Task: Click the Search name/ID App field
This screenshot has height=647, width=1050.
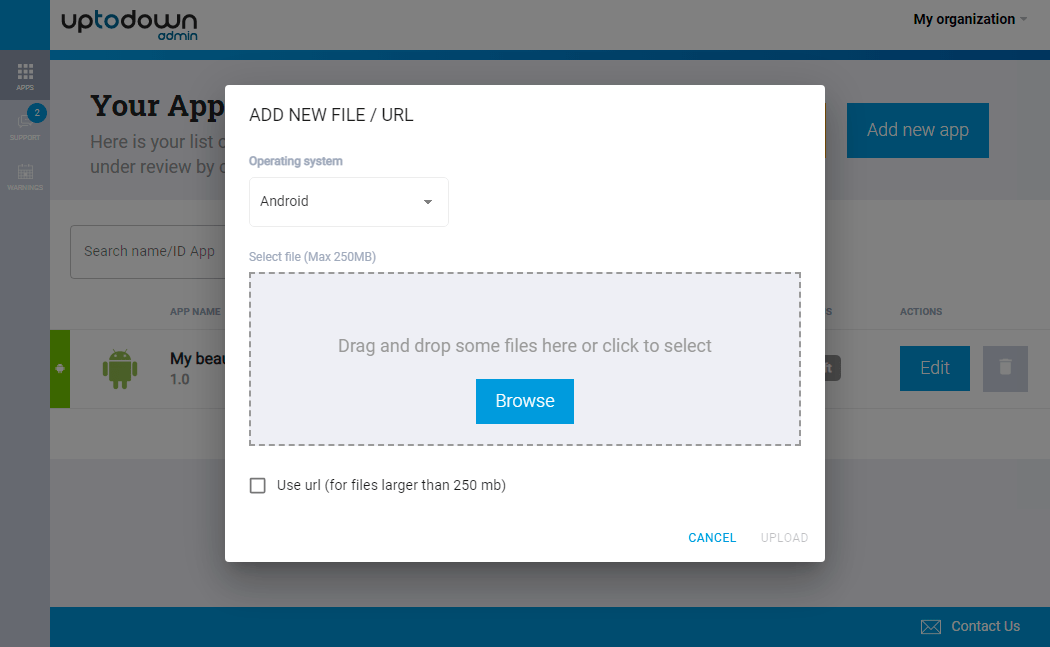Action: click(x=150, y=251)
